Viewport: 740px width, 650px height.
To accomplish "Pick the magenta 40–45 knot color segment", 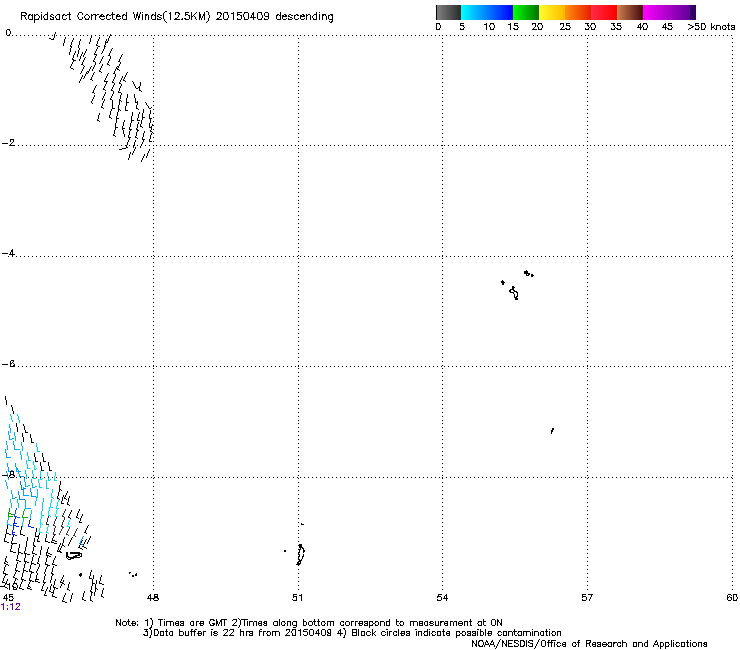I will (x=656, y=12).
